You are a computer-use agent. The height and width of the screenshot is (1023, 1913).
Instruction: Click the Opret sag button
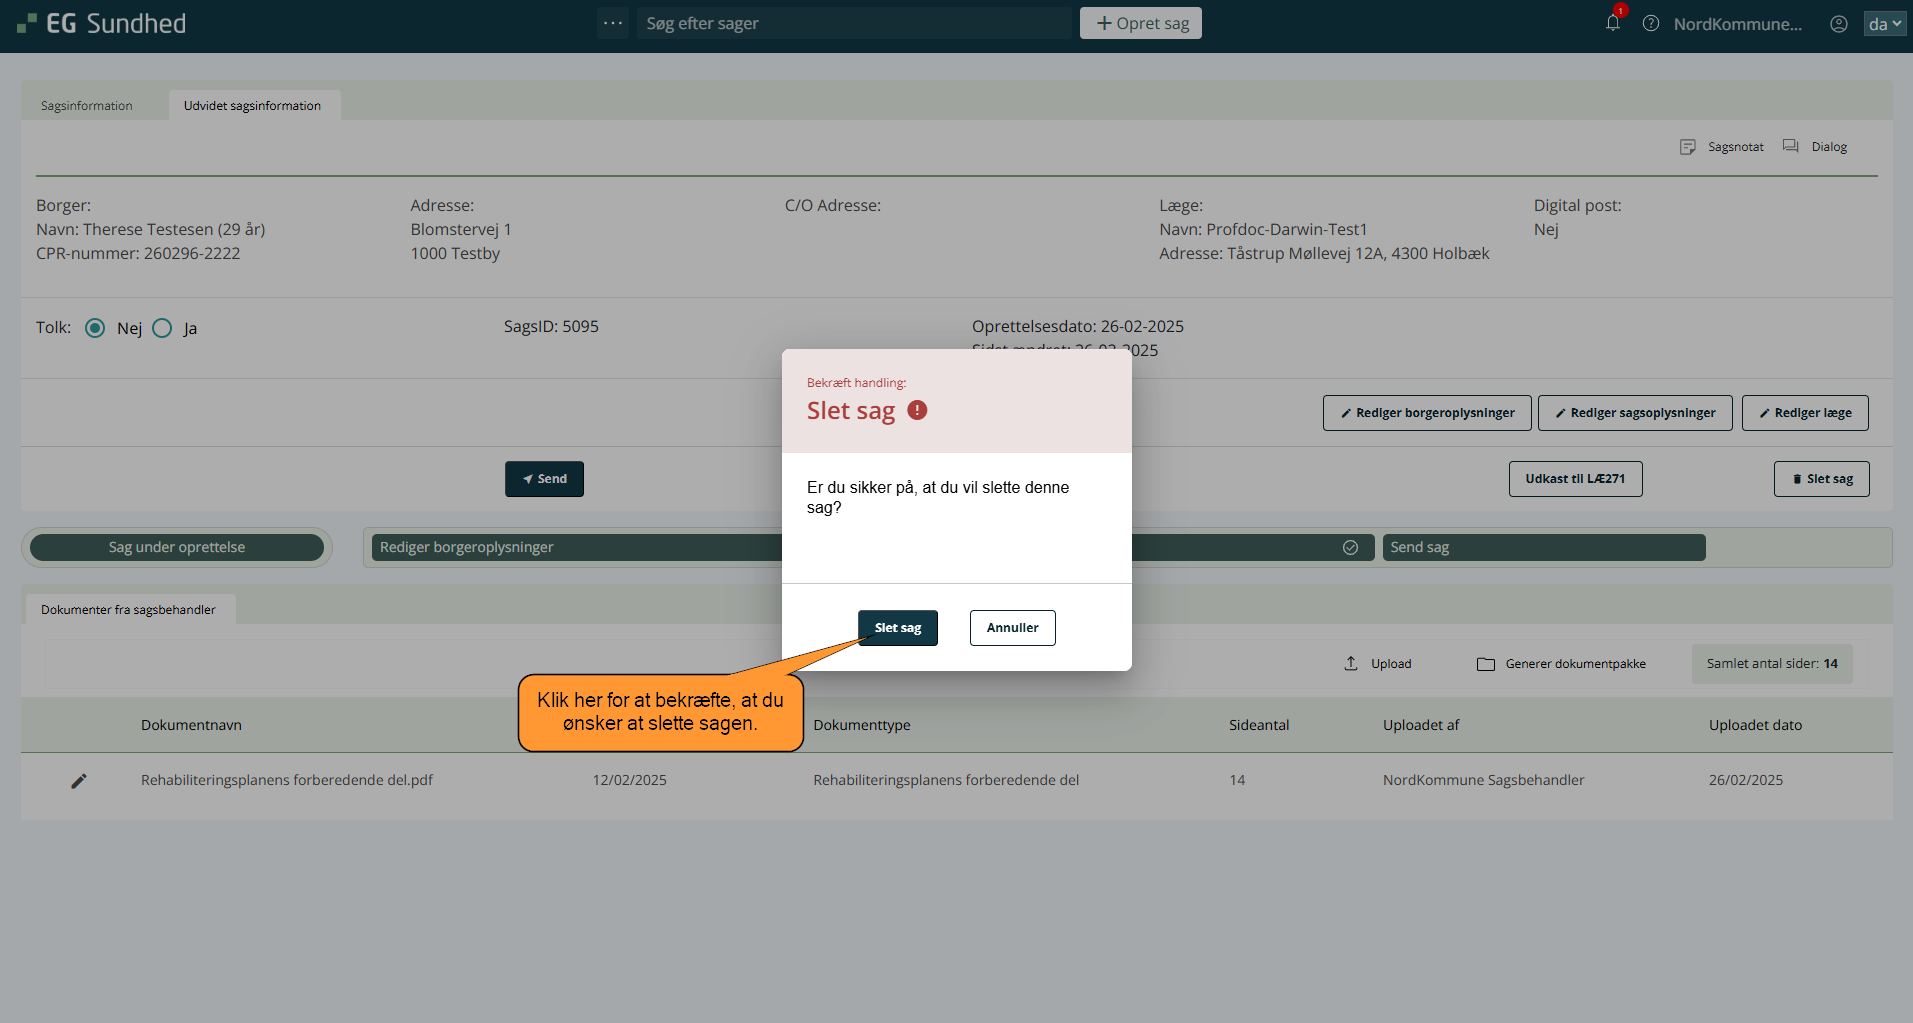pyautogui.click(x=1140, y=23)
